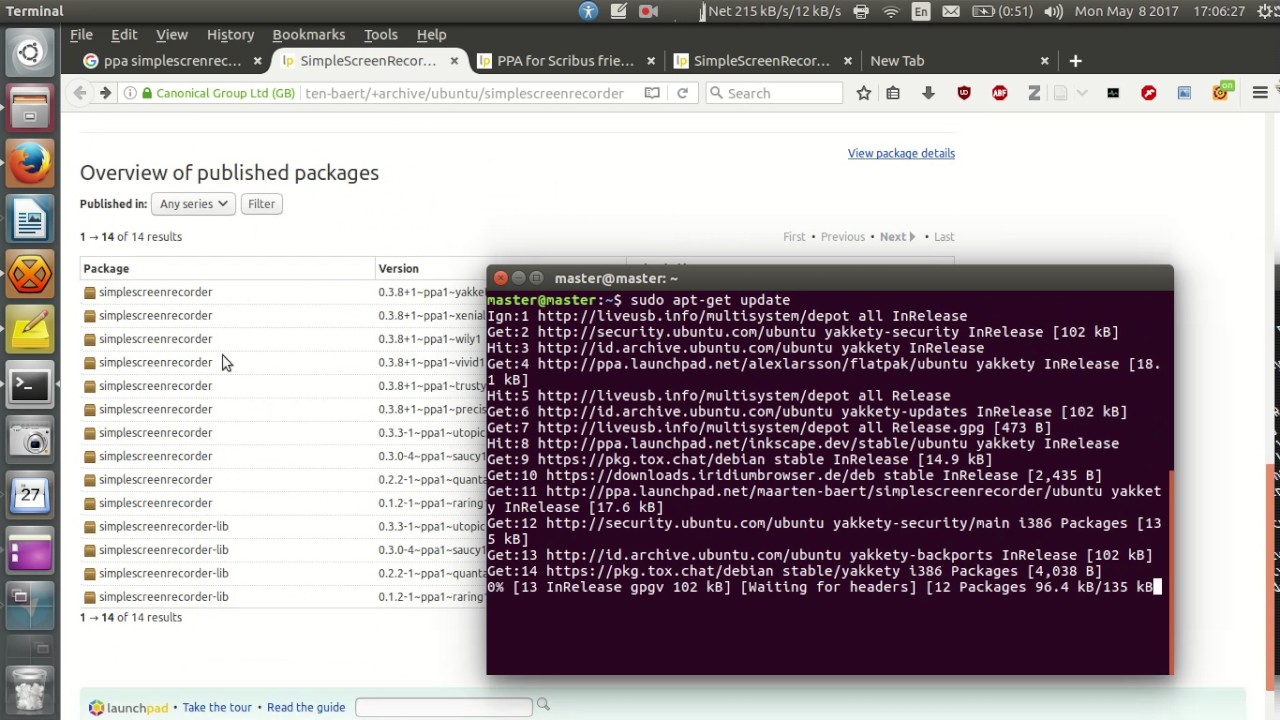Open the calendar app showing 27
Image resolution: width=1280 pixels, height=720 pixels.
(30, 494)
